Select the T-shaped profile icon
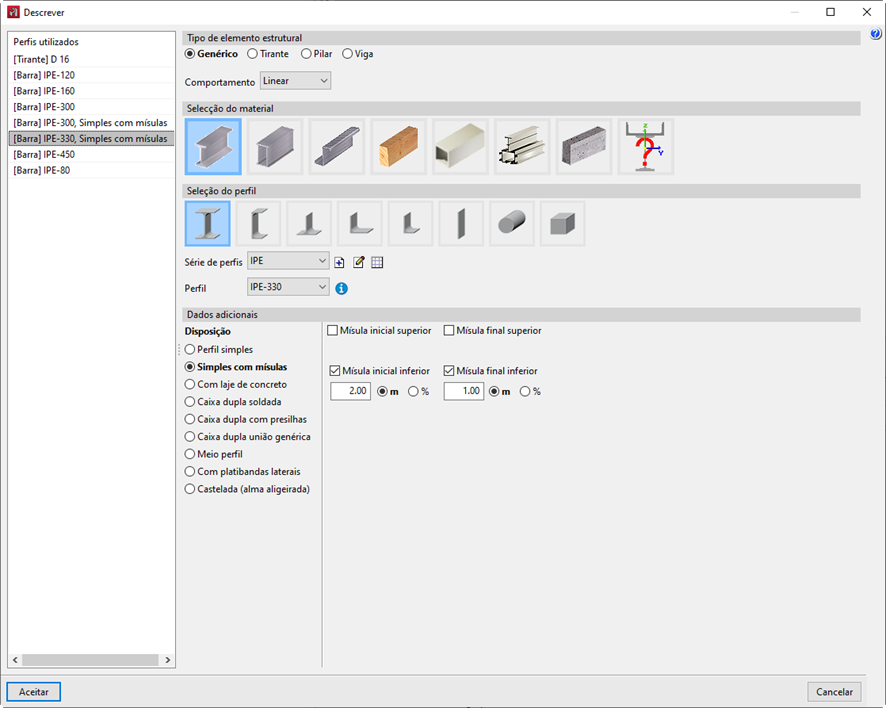 pyautogui.click(x=309, y=223)
